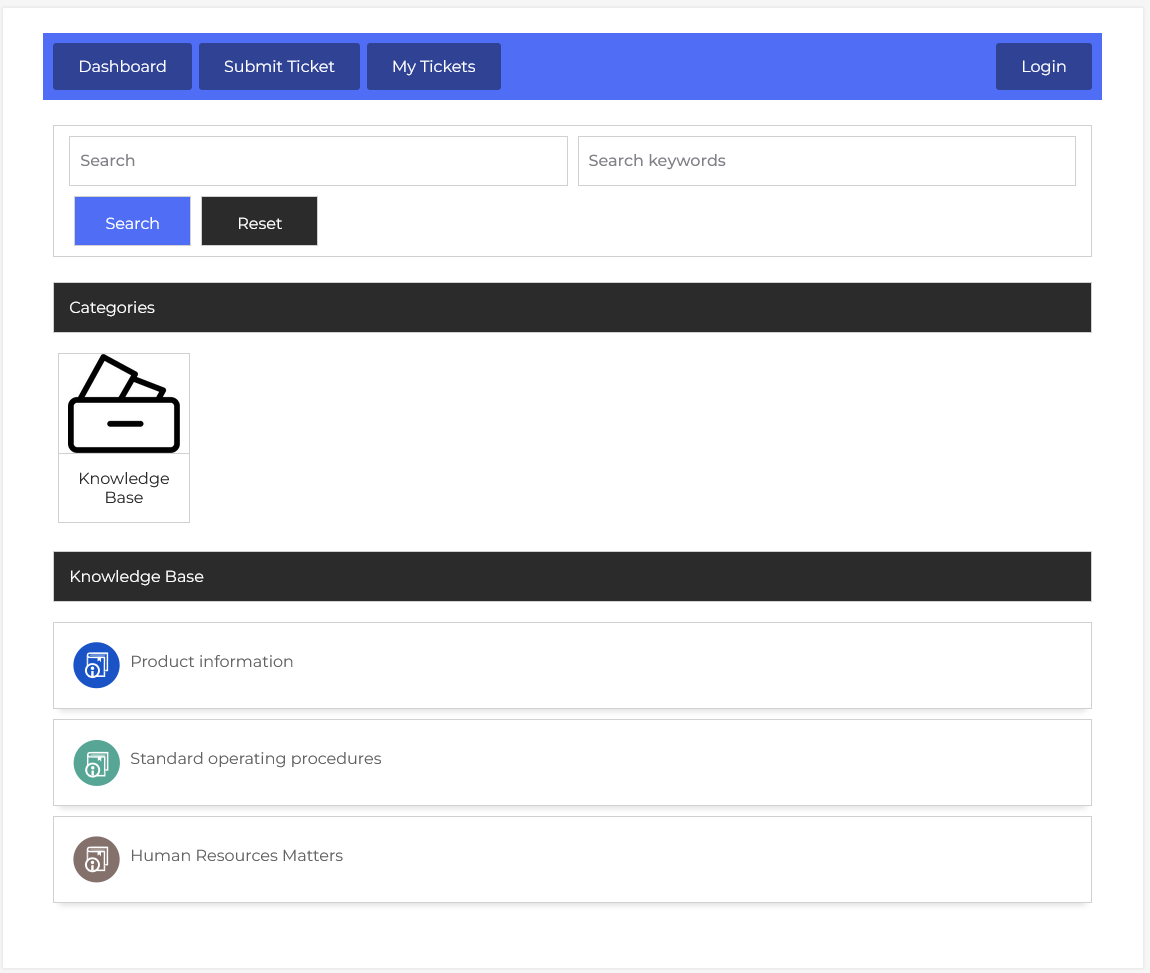1150x973 pixels.
Task: Go to Submit Ticket
Action: (x=279, y=67)
